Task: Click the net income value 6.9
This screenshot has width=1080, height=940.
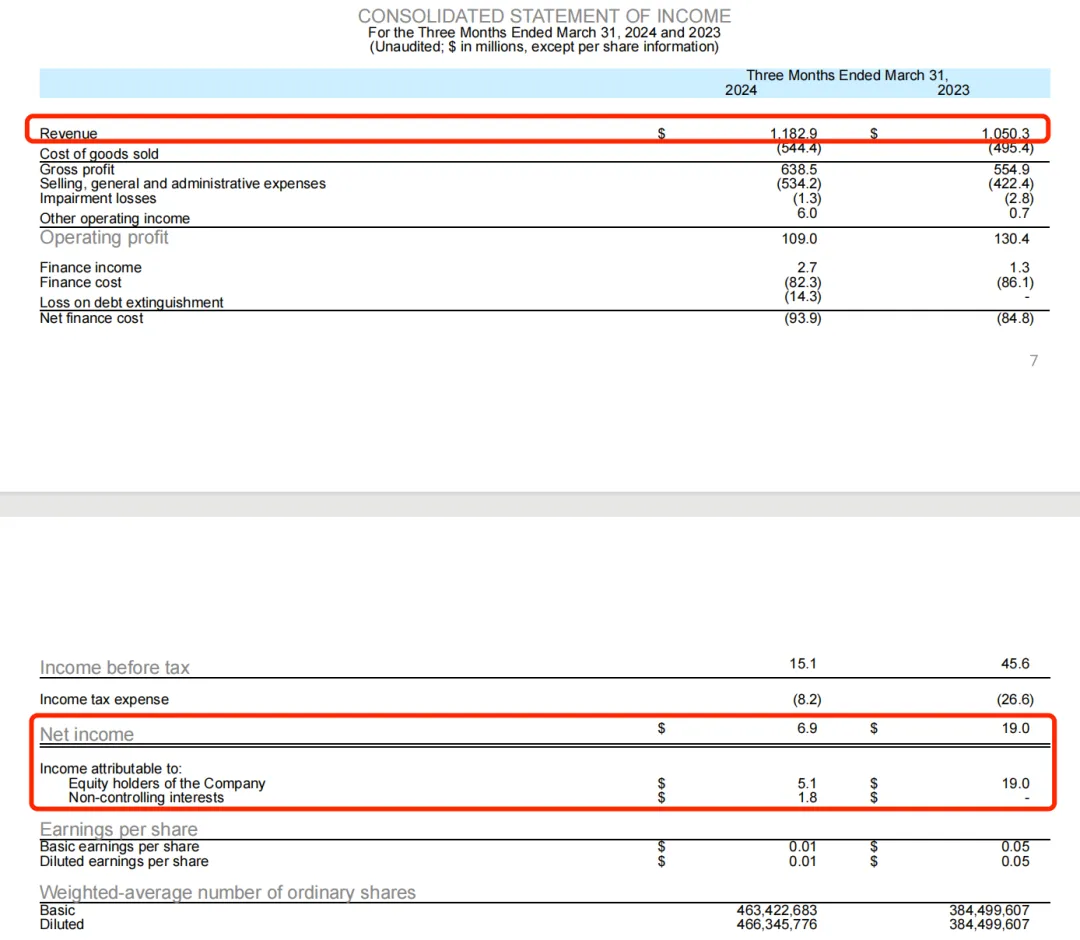Action: point(807,729)
